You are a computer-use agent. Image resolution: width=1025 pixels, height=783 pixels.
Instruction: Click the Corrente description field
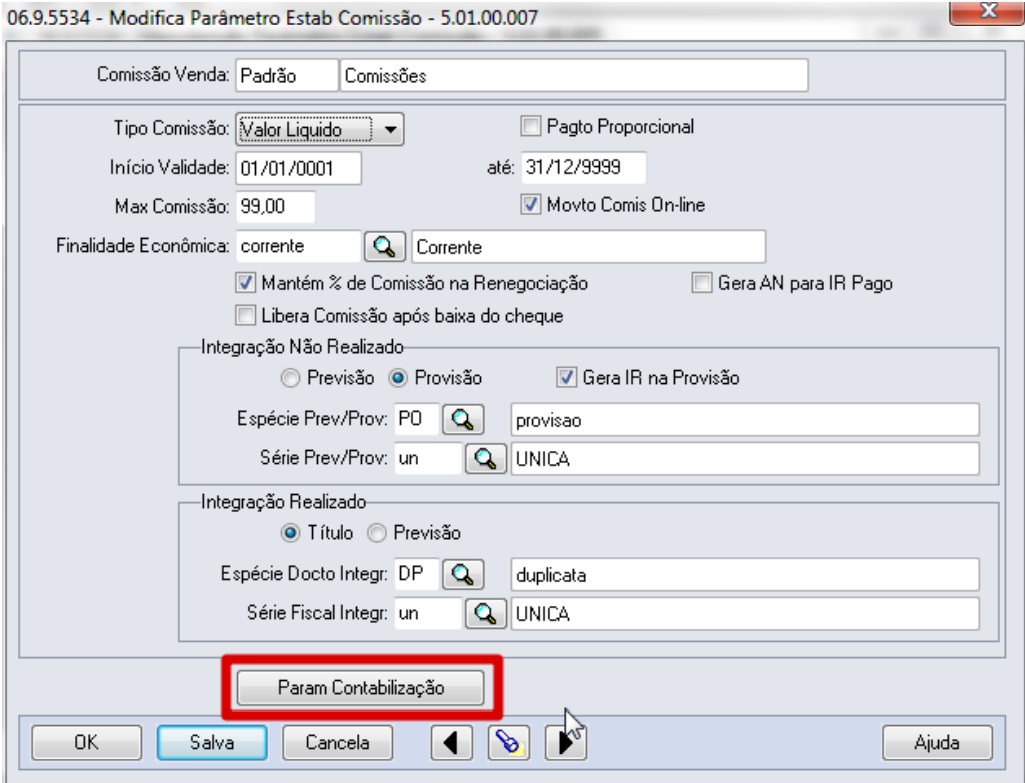[x=588, y=246]
